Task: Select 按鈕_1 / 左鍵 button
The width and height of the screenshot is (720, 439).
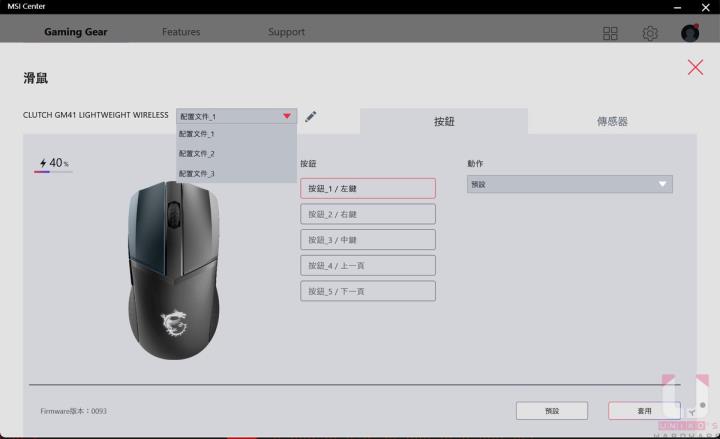Action: (x=368, y=188)
